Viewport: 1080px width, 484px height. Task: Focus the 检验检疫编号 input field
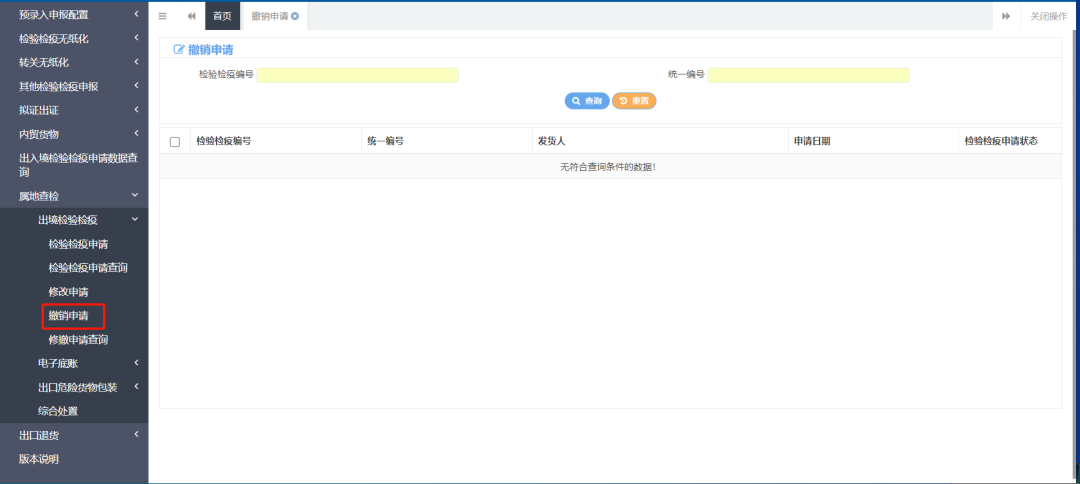(x=358, y=75)
